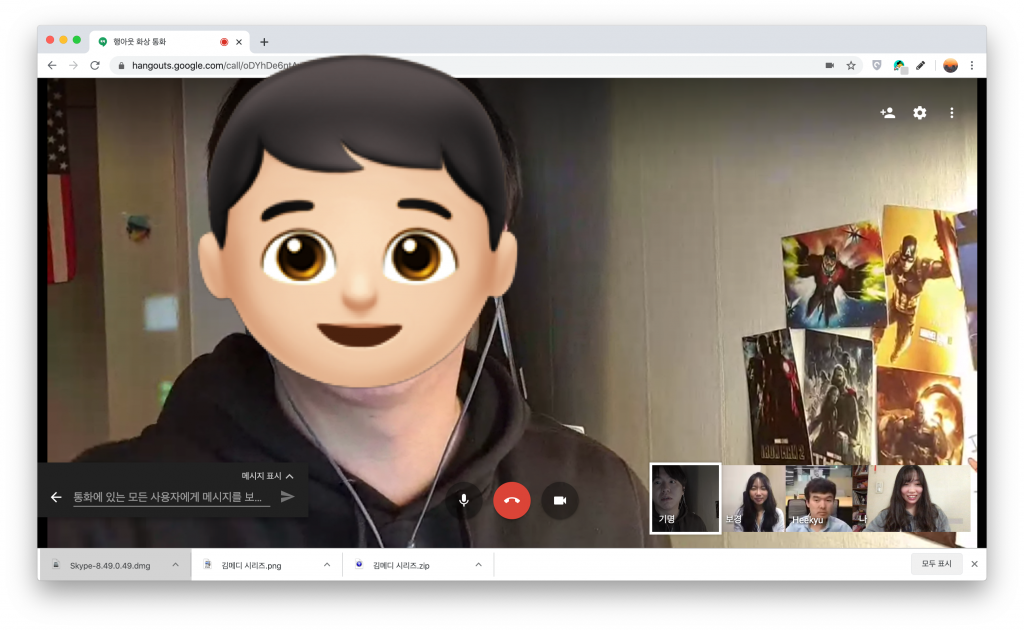
Task: Invite people with add-person icon
Action: point(888,113)
